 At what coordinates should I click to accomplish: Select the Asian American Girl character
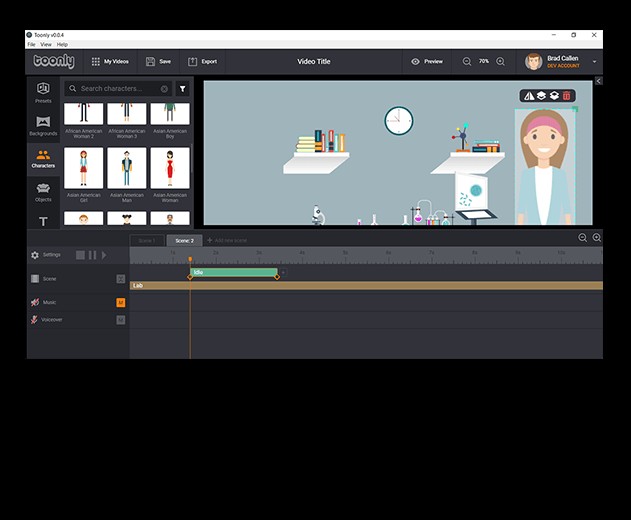coord(83,168)
